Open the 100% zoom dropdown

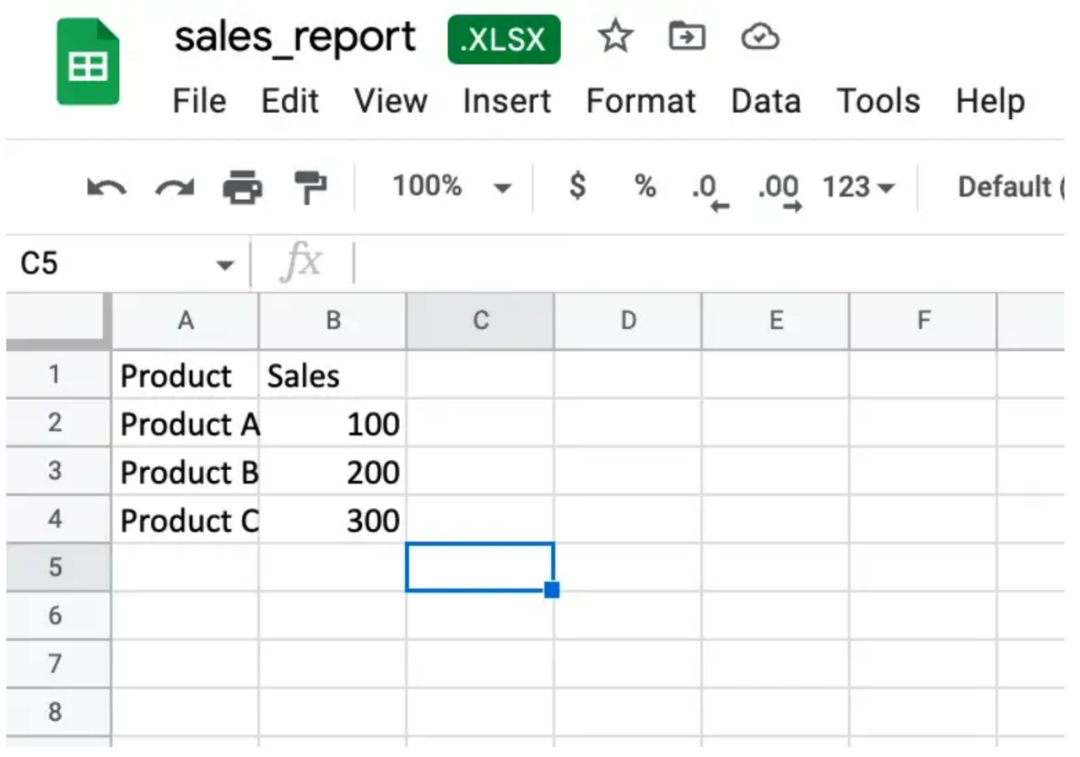(x=452, y=186)
